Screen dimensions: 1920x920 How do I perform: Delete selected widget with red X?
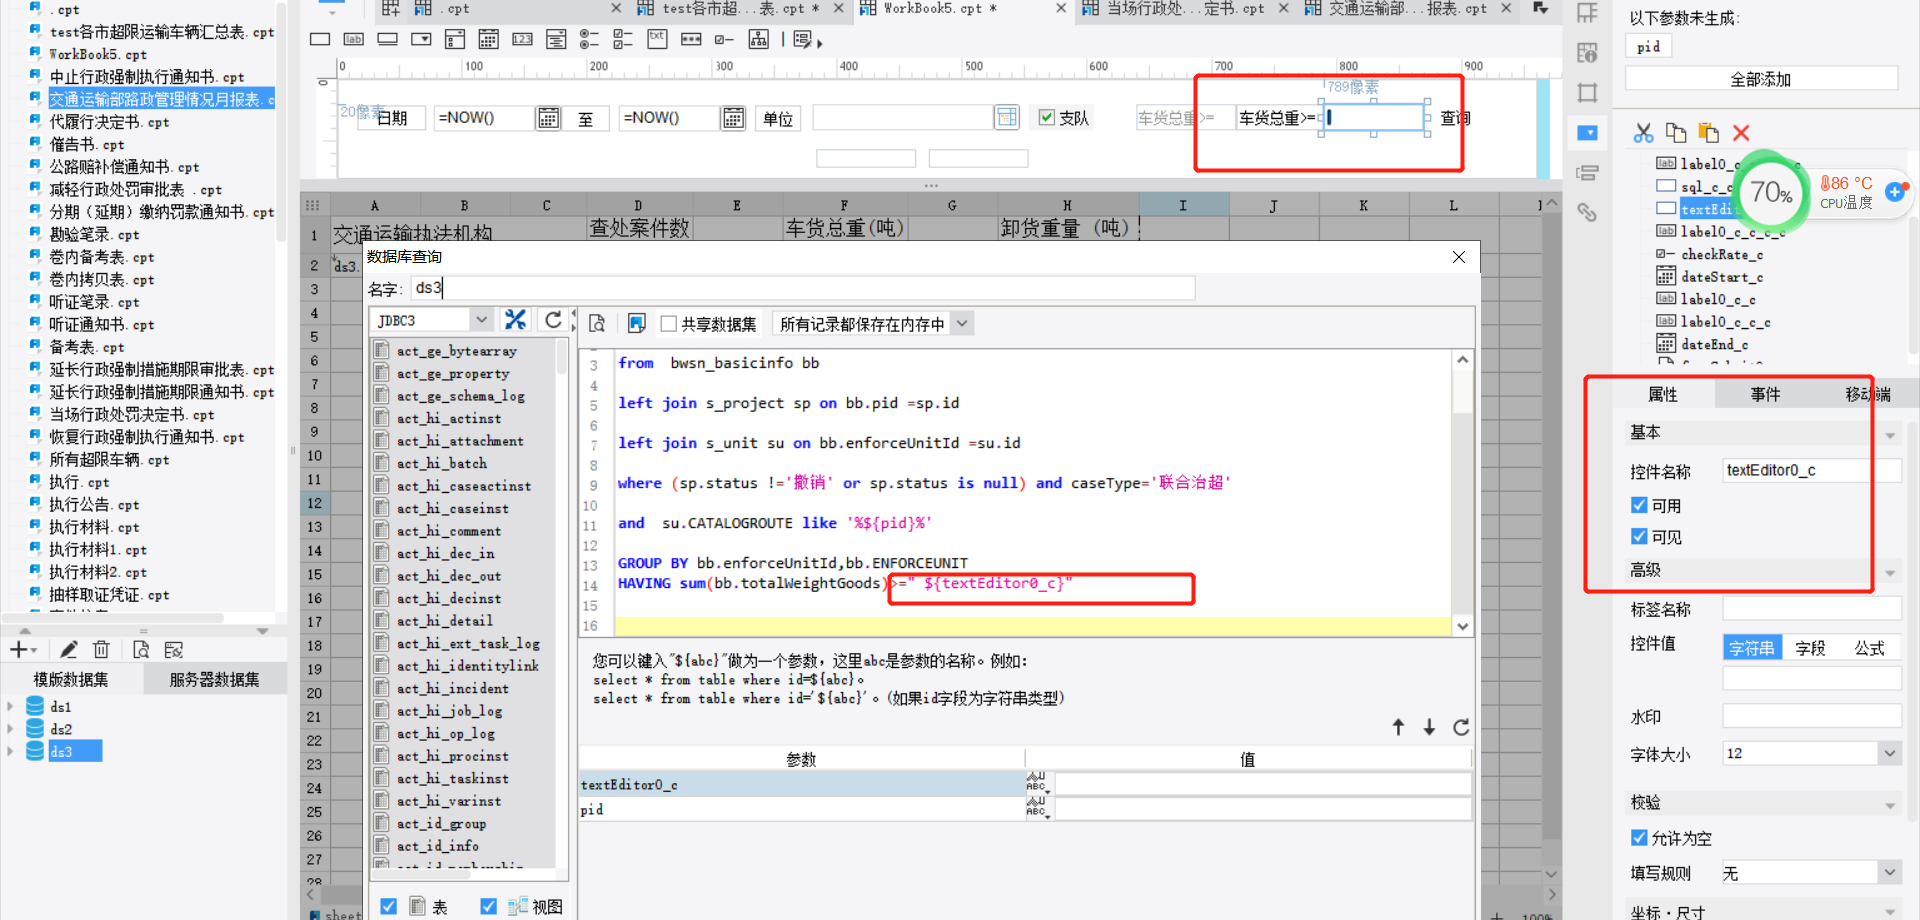pyautogui.click(x=1741, y=133)
